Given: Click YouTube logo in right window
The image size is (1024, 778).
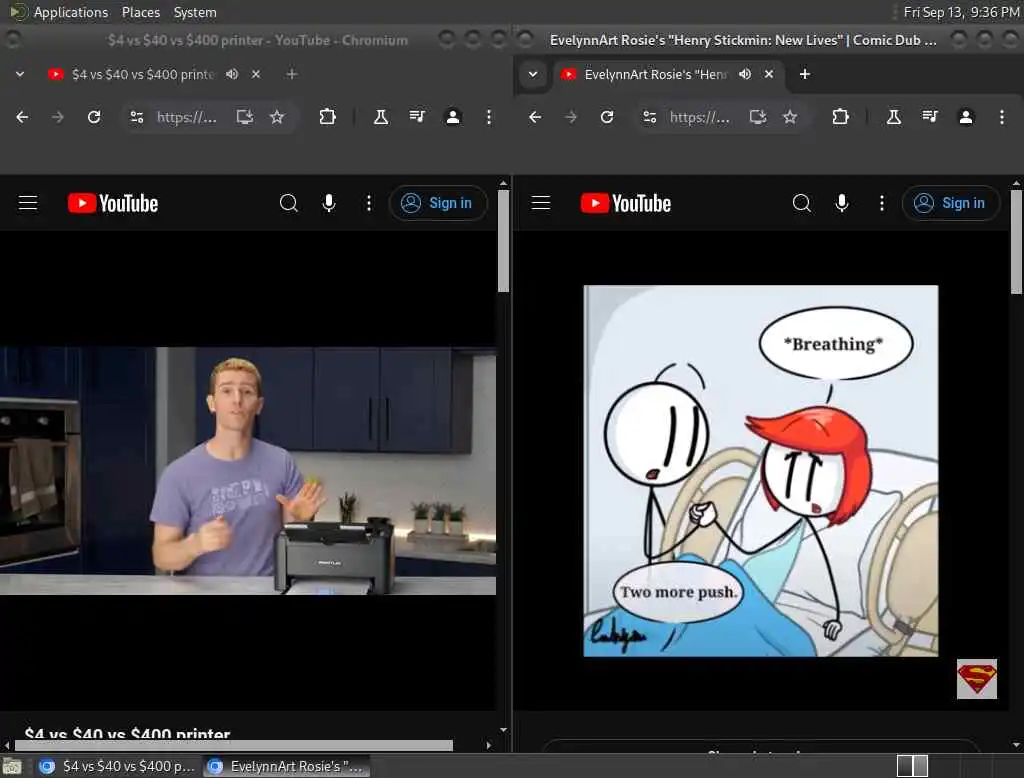Looking at the screenshot, I should (626, 203).
